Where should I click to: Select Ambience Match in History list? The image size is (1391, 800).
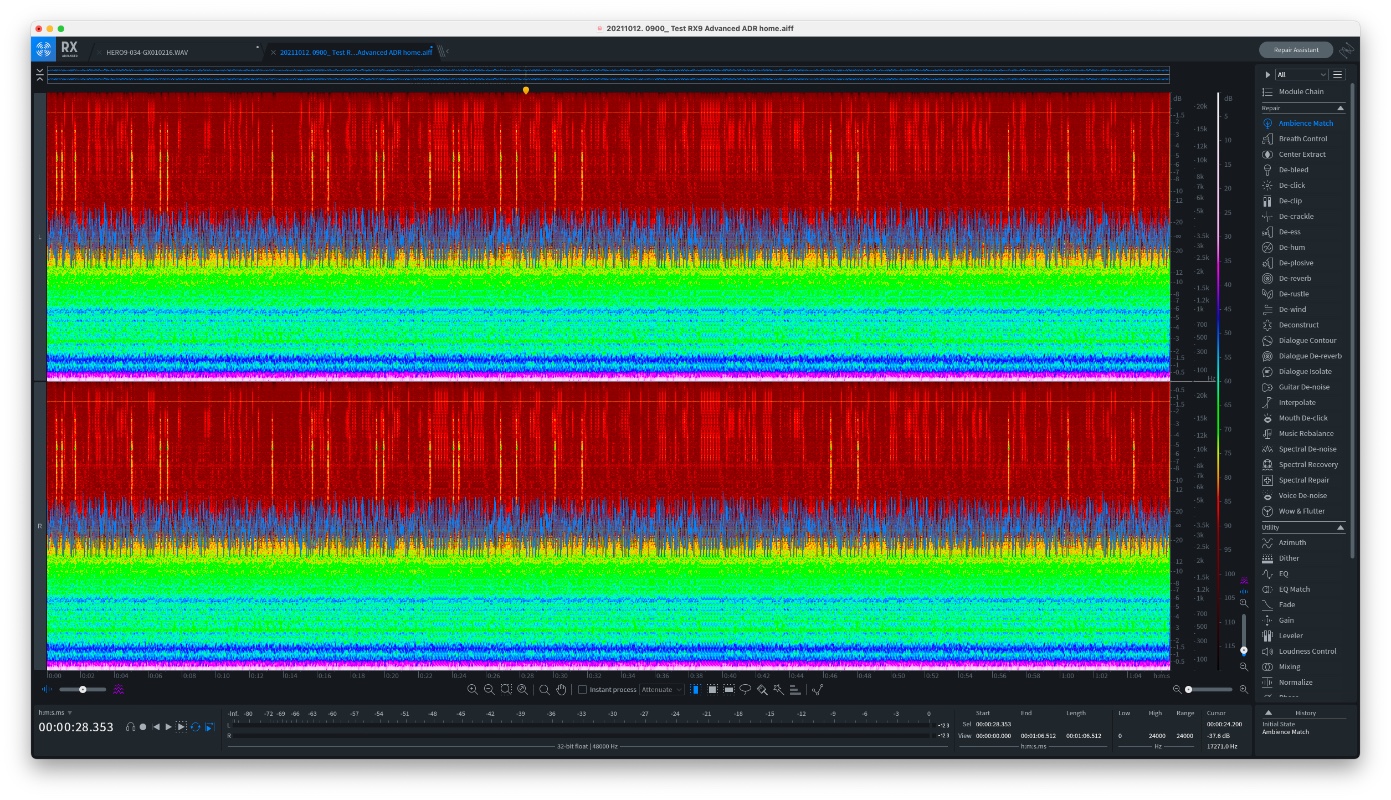point(1283,732)
